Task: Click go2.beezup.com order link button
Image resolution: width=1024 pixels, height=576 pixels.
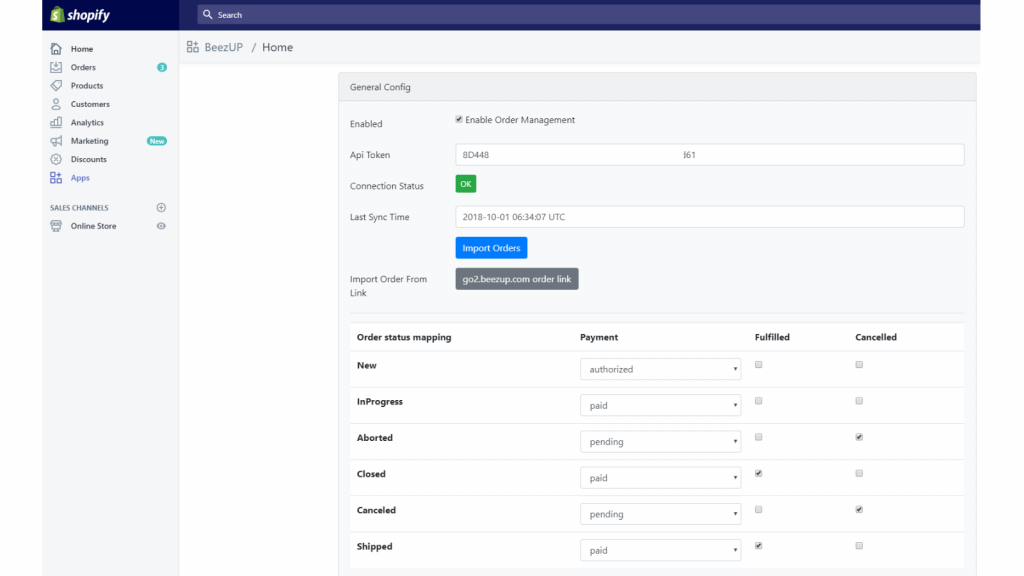Action: point(517,279)
